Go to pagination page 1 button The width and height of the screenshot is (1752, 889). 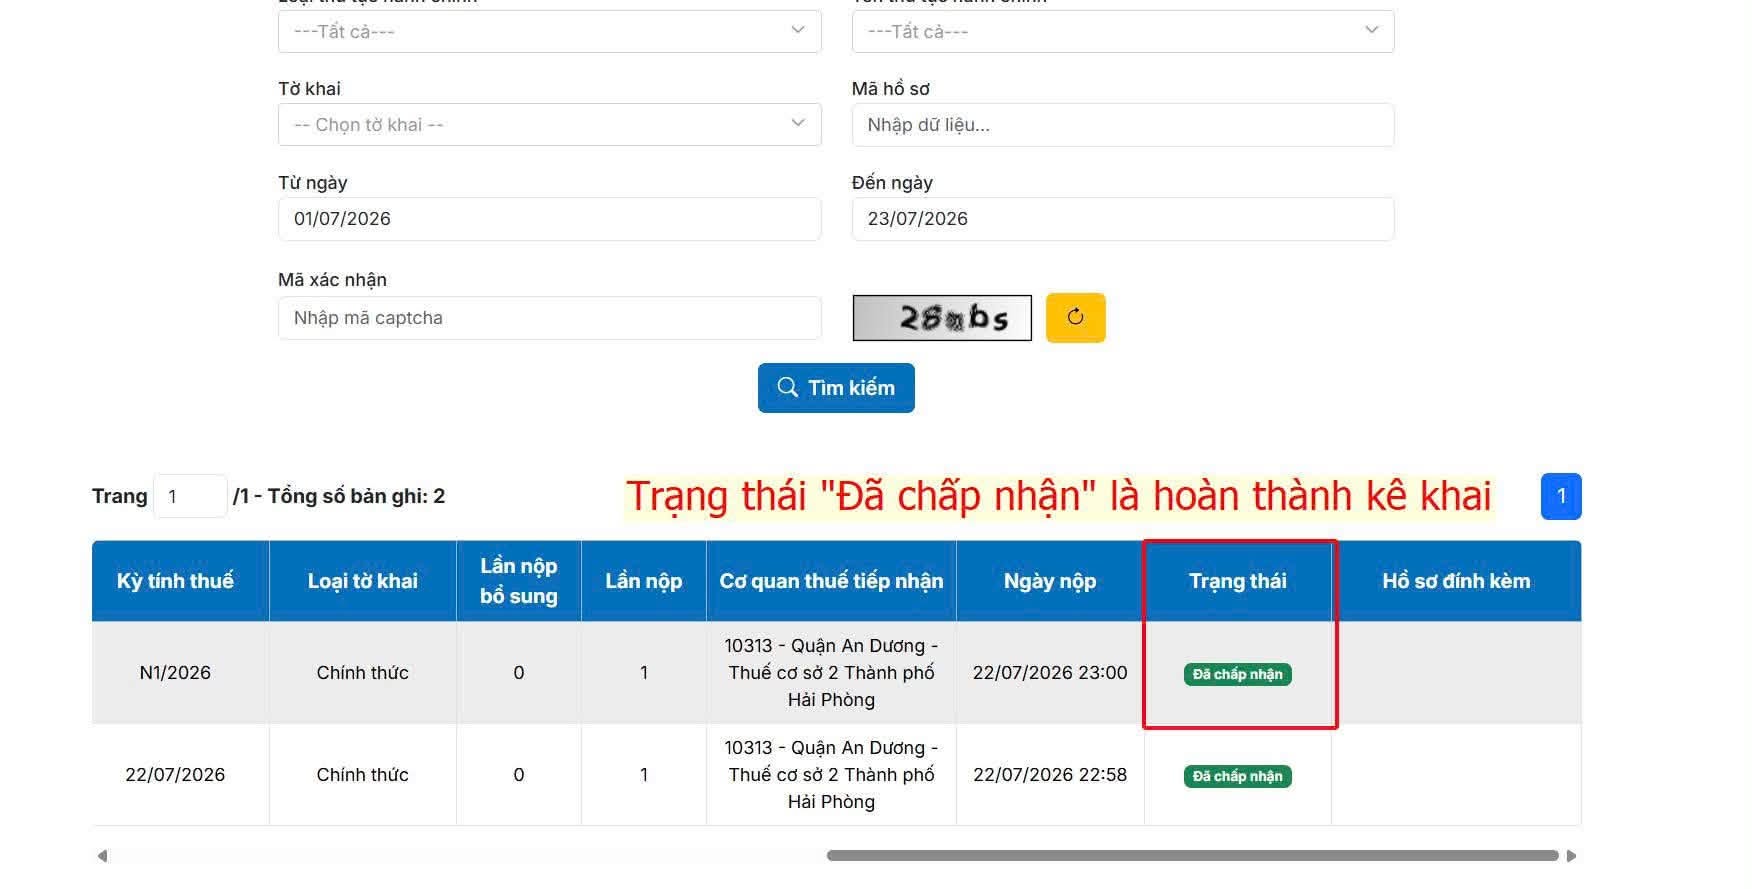click(1561, 496)
